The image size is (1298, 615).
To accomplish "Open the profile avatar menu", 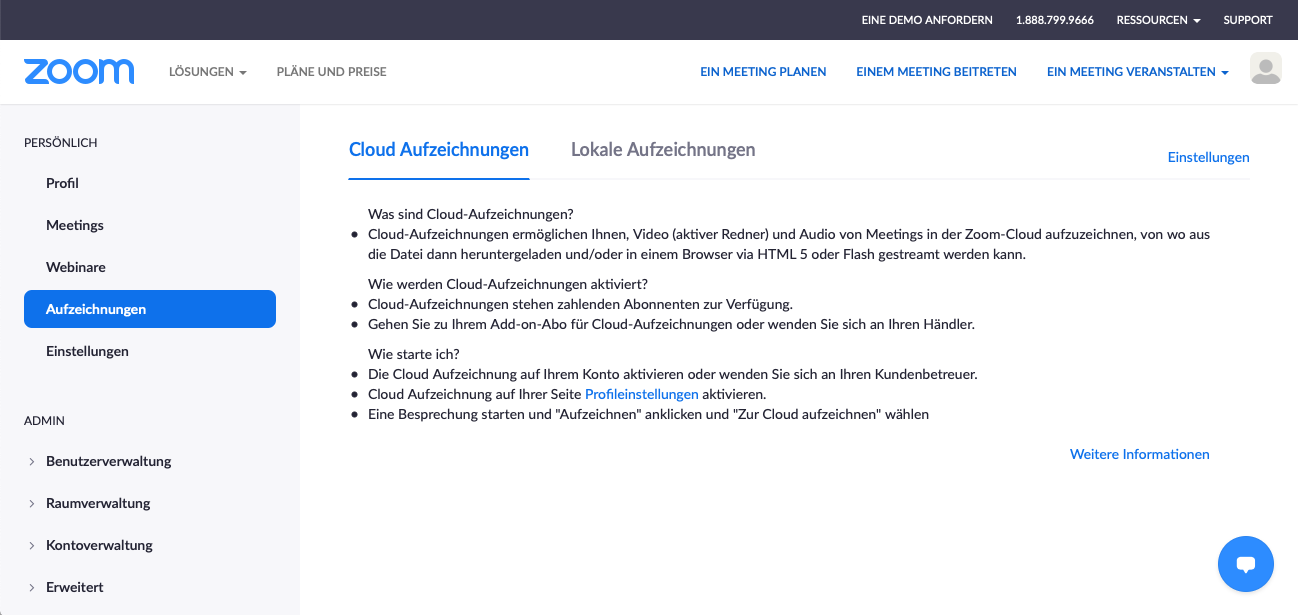I will point(1265,69).
